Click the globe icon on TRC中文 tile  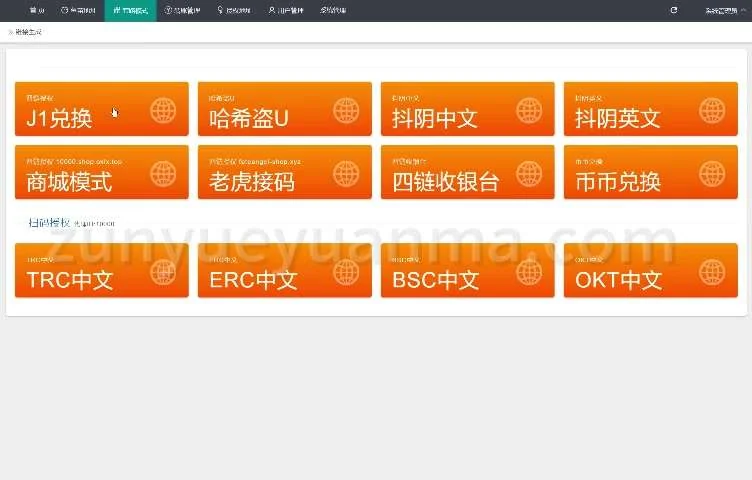click(x=163, y=272)
